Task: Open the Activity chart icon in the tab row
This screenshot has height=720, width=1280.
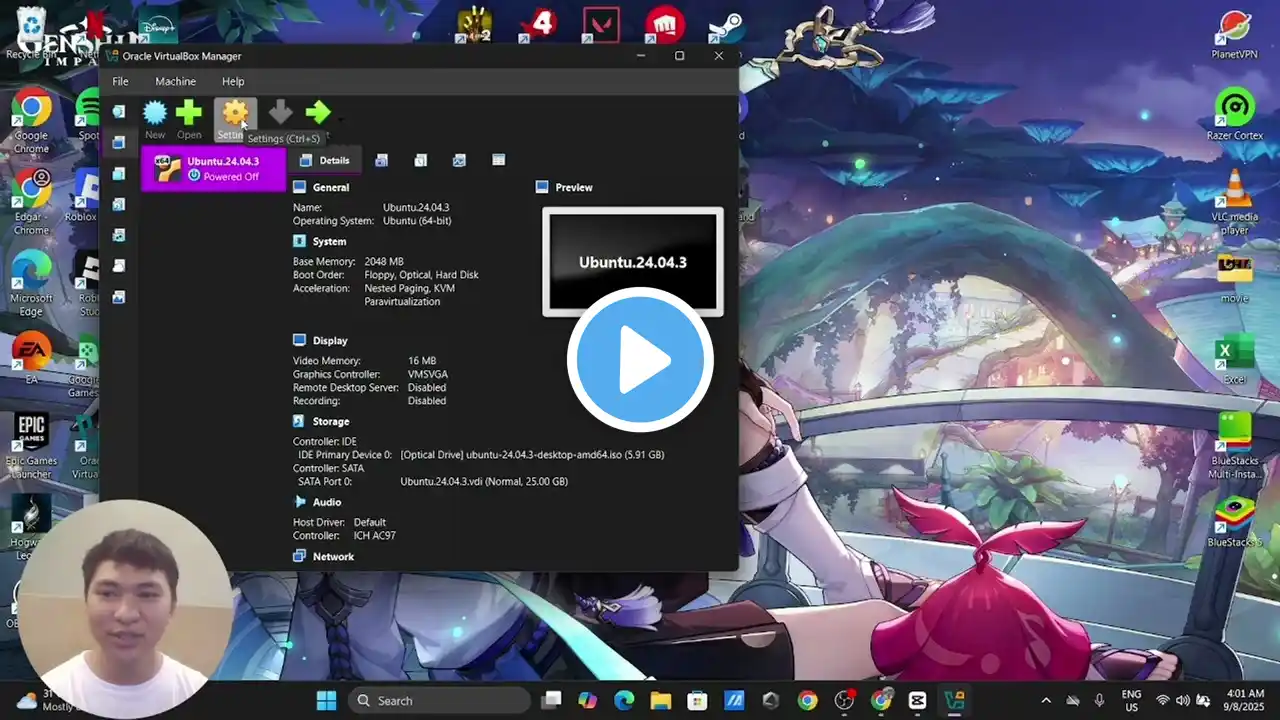Action: pyautogui.click(x=459, y=160)
